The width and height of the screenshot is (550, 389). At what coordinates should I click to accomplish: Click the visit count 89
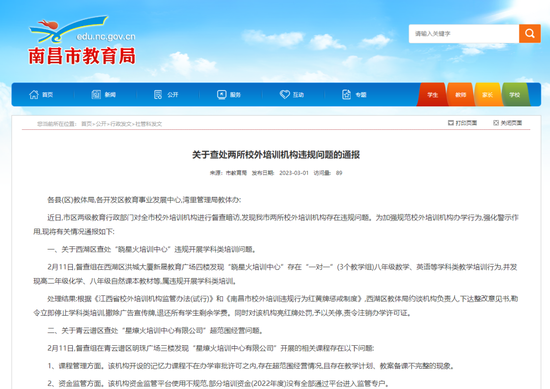(339, 173)
